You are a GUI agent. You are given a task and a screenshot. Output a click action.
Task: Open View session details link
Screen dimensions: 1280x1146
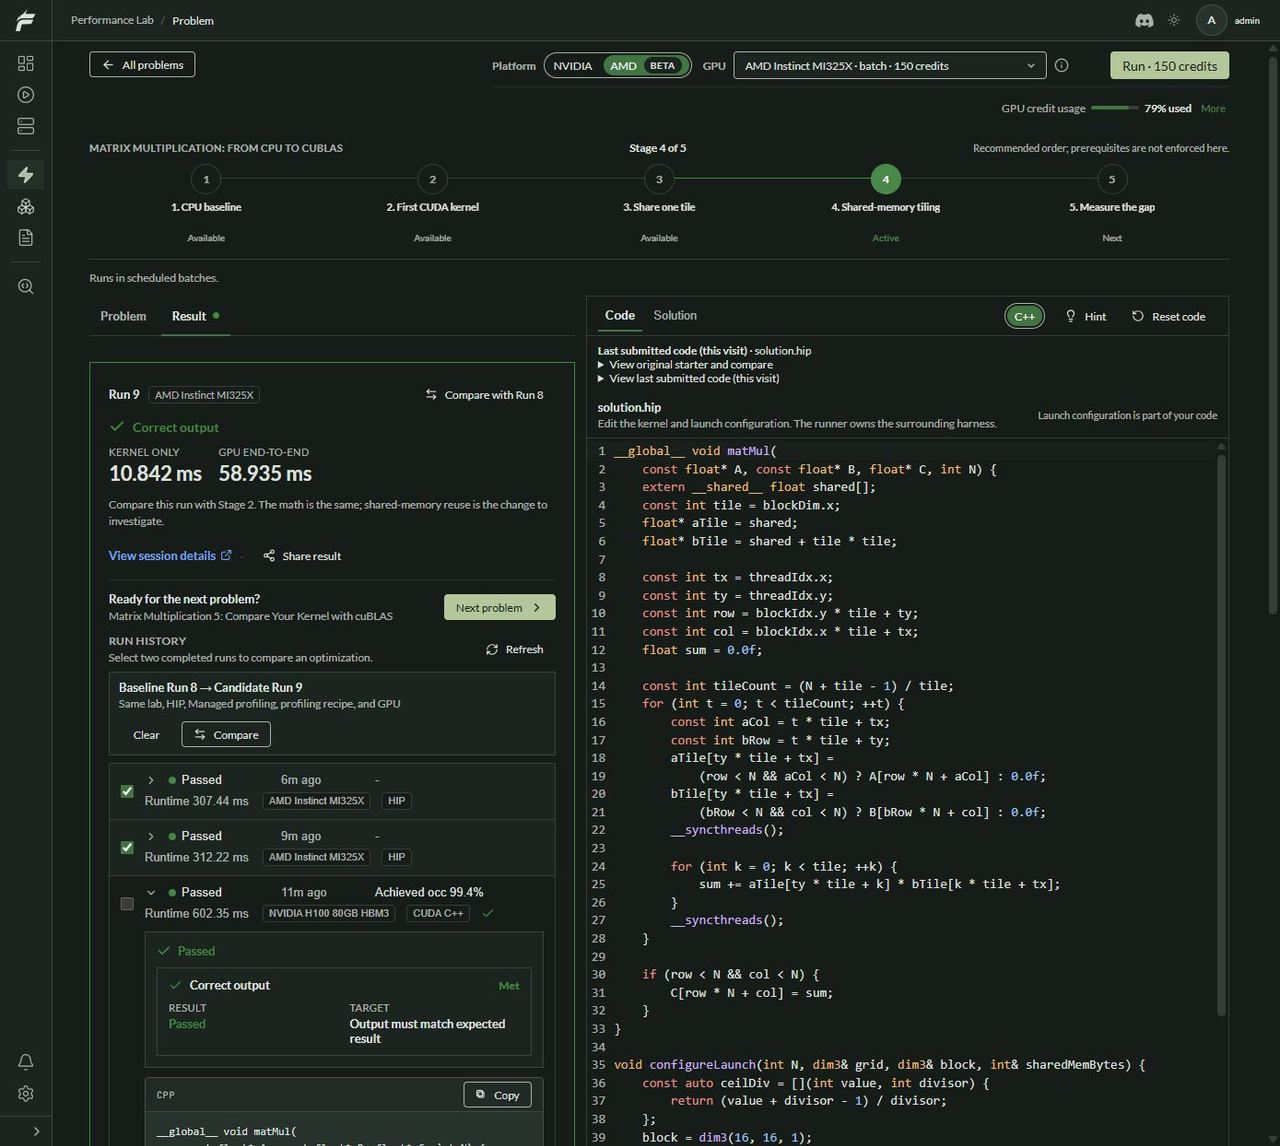pyautogui.click(x=170, y=556)
